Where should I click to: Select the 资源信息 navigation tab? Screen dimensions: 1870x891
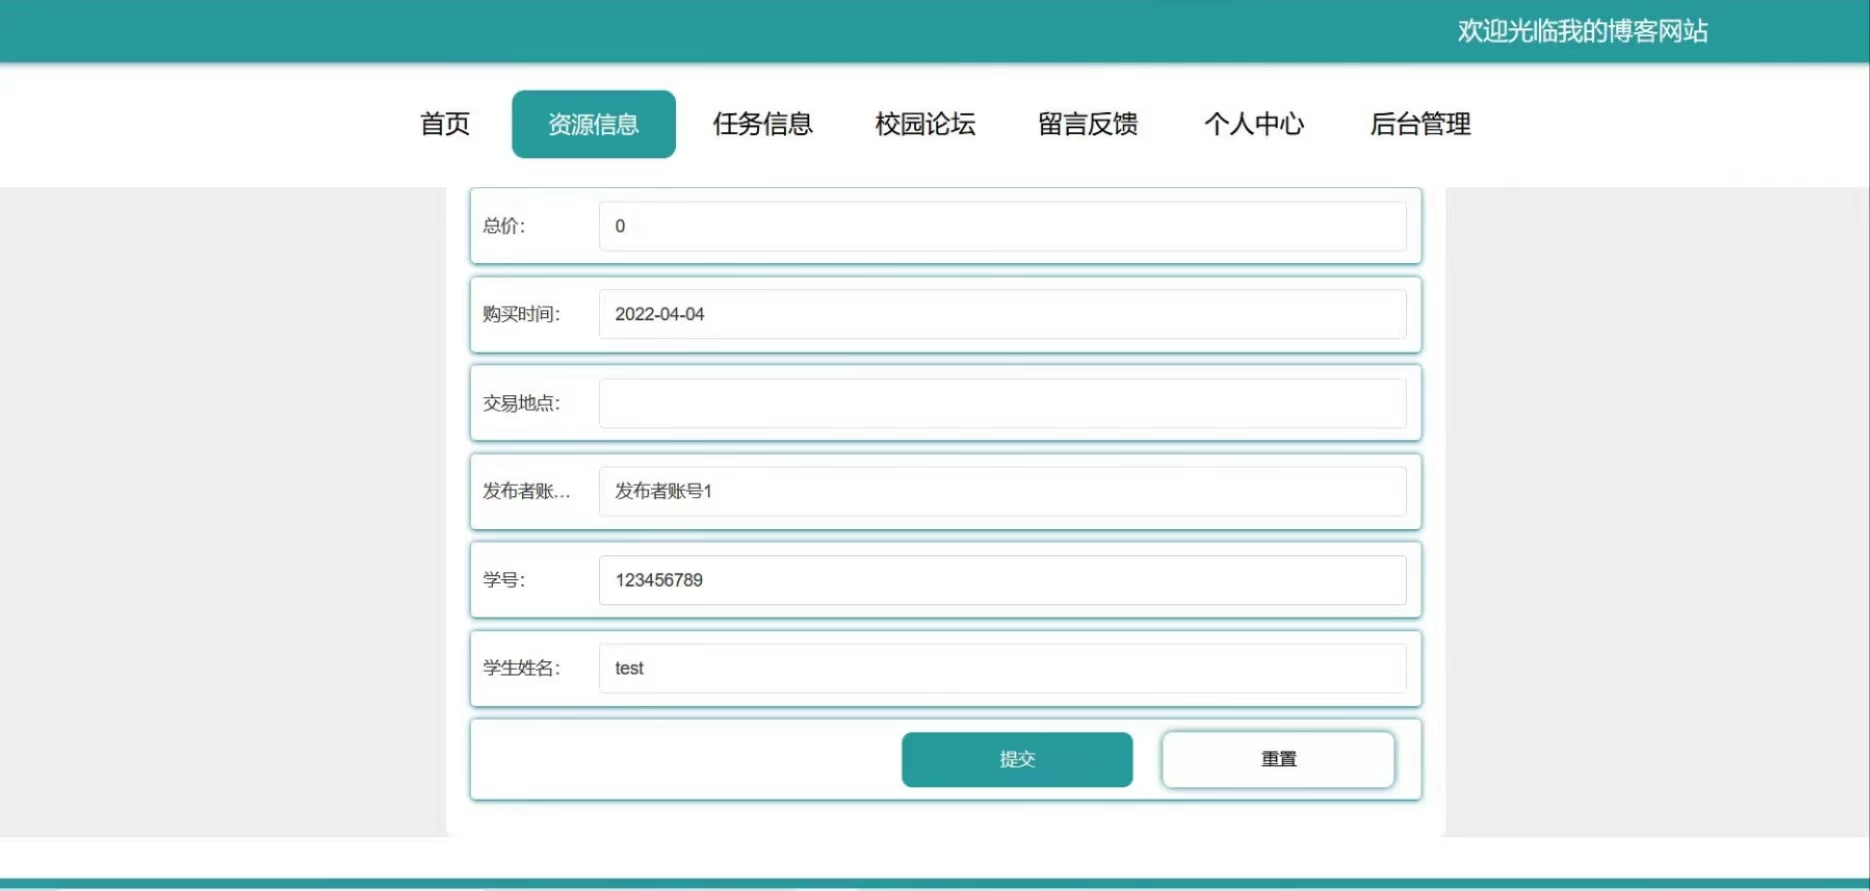594,124
